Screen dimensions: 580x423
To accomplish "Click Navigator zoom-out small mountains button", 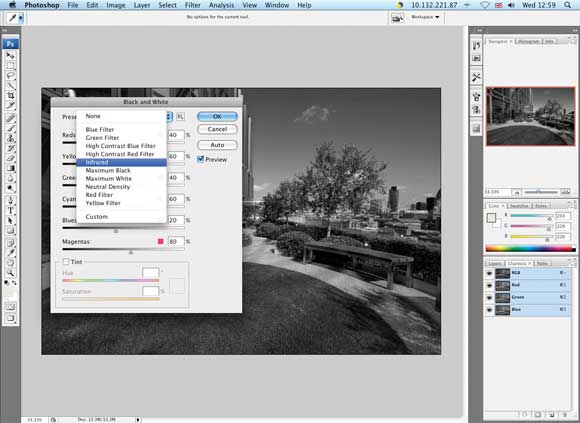I will click(517, 192).
